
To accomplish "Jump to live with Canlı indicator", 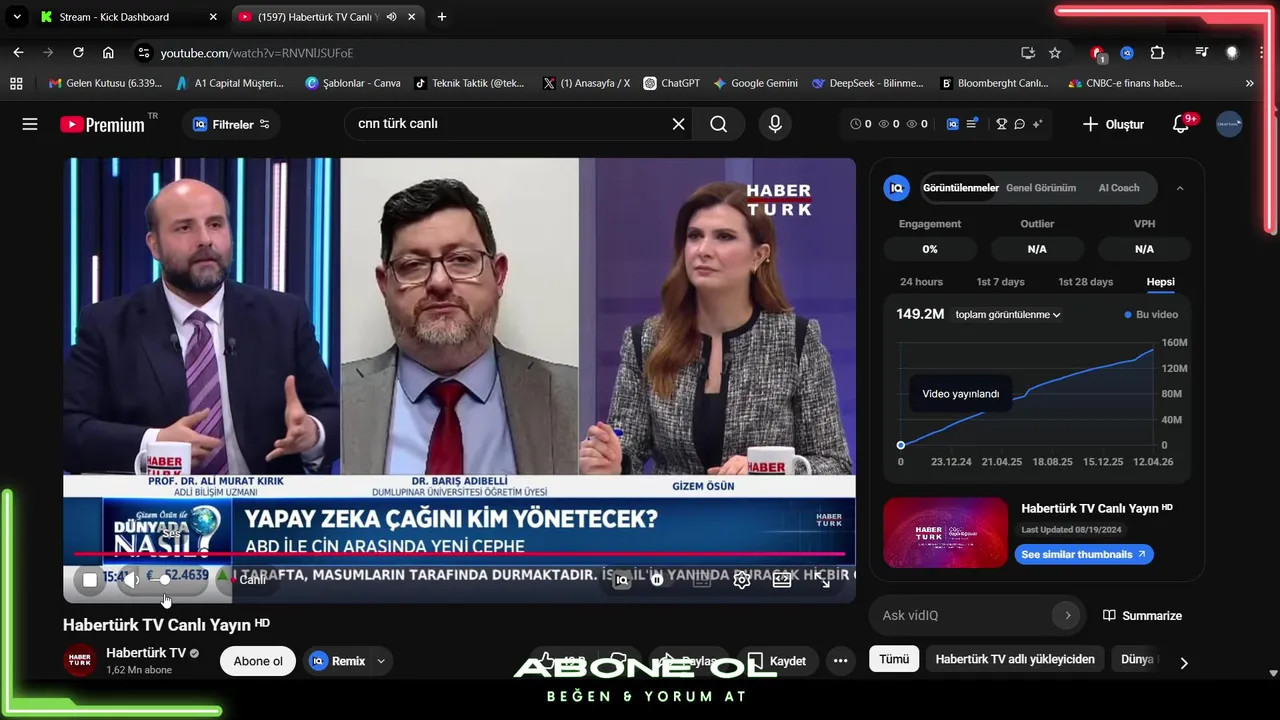I will point(248,579).
